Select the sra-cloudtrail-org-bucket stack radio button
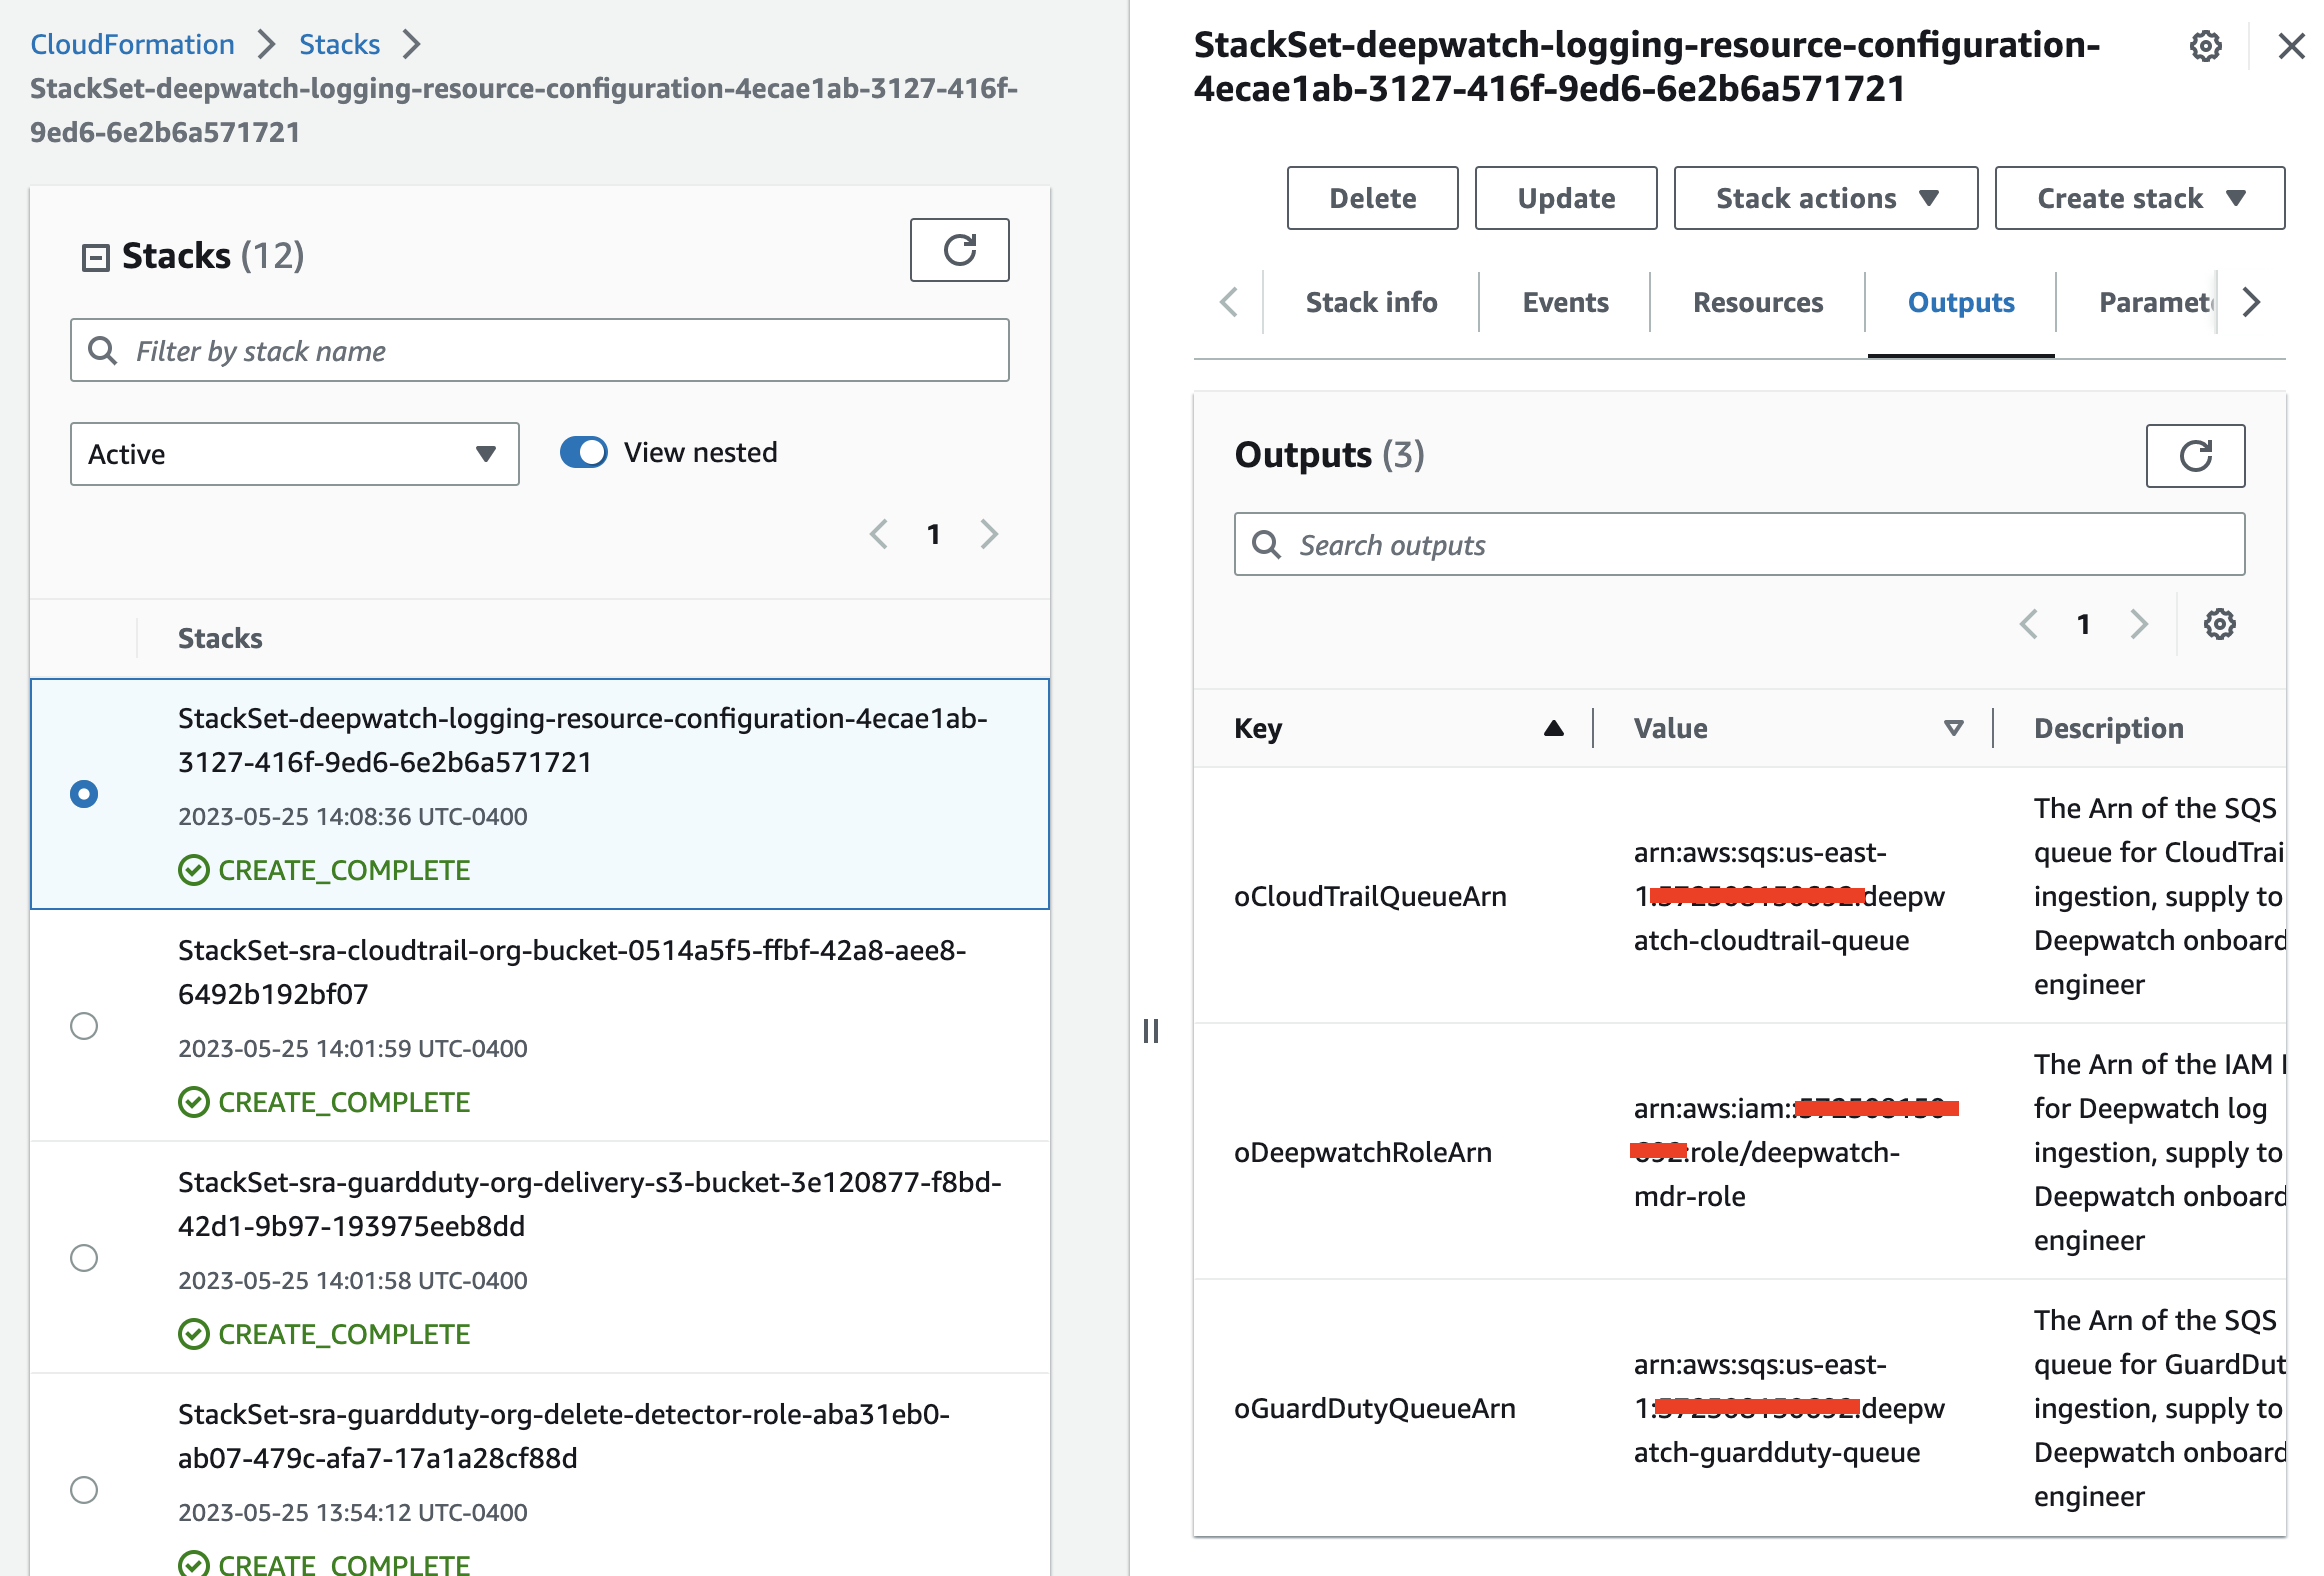 [x=84, y=1026]
